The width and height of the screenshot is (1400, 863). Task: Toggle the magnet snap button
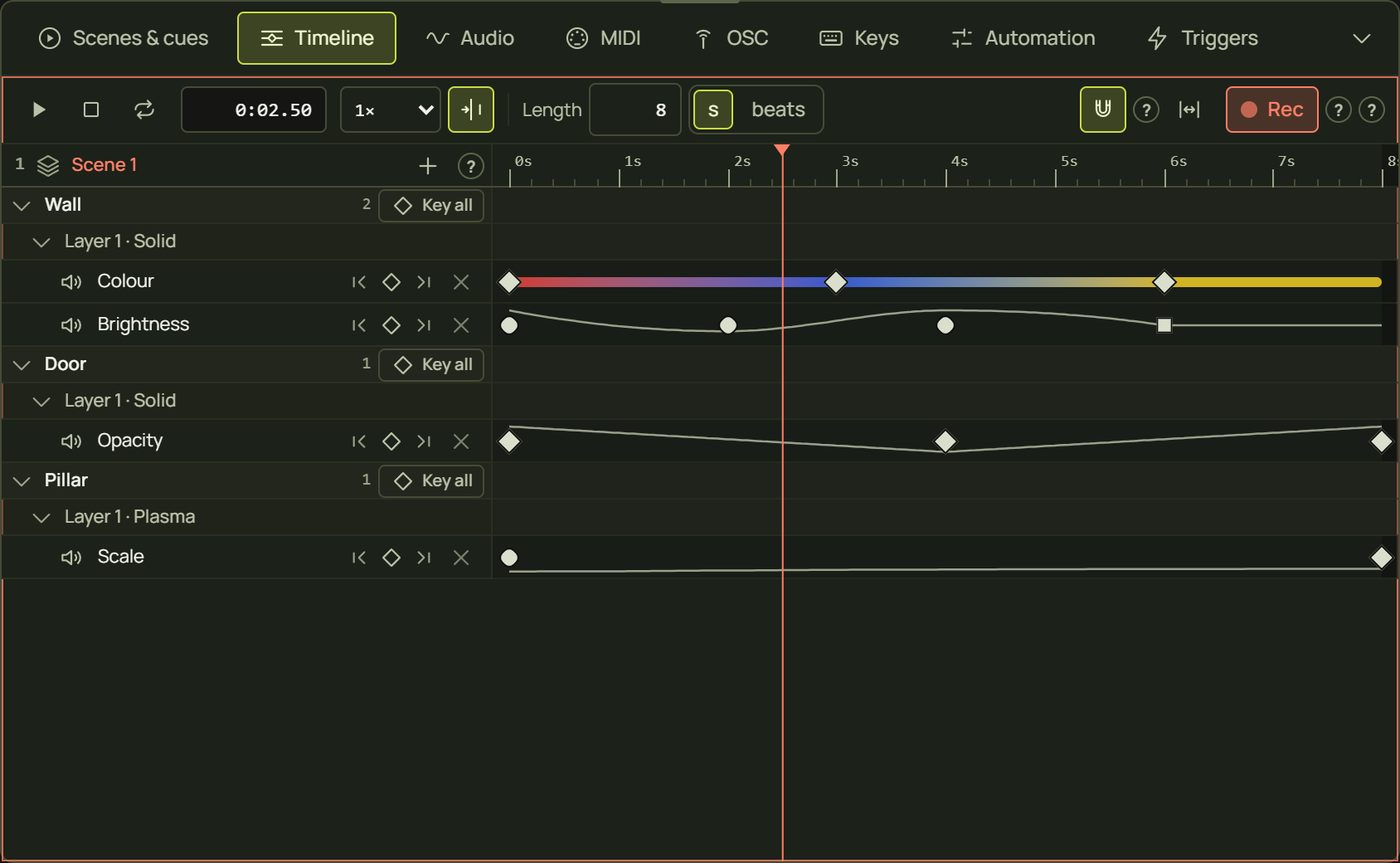[x=1103, y=110]
